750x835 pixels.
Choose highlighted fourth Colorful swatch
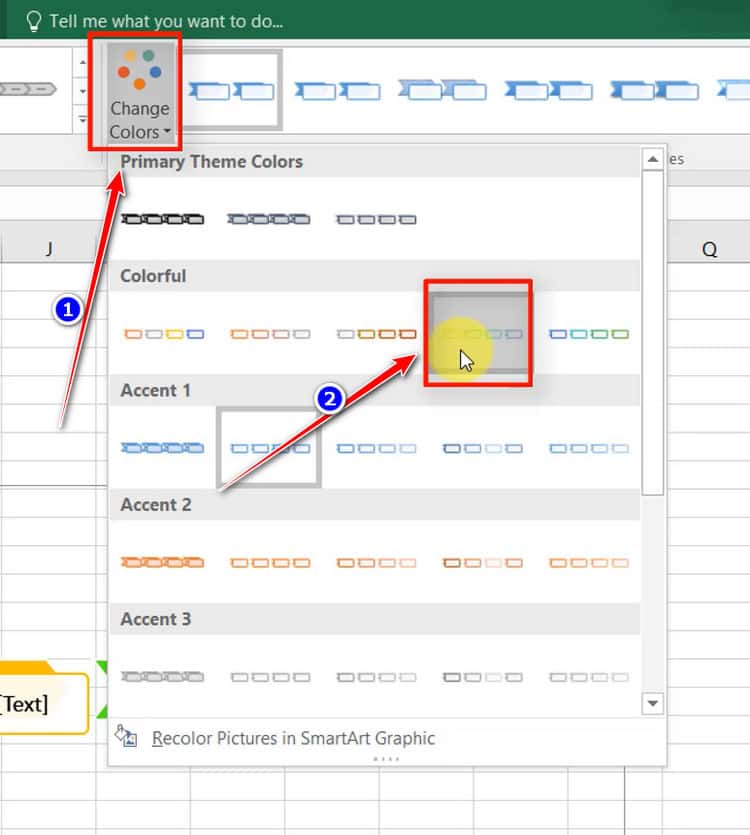[478, 333]
